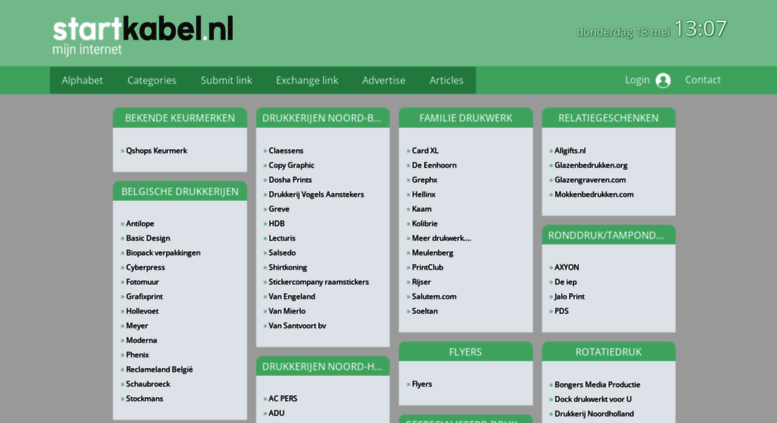Image resolution: width=777 pixels, height=423 pixels.
Task: Open the Jalo Print link
Action: 569,297
